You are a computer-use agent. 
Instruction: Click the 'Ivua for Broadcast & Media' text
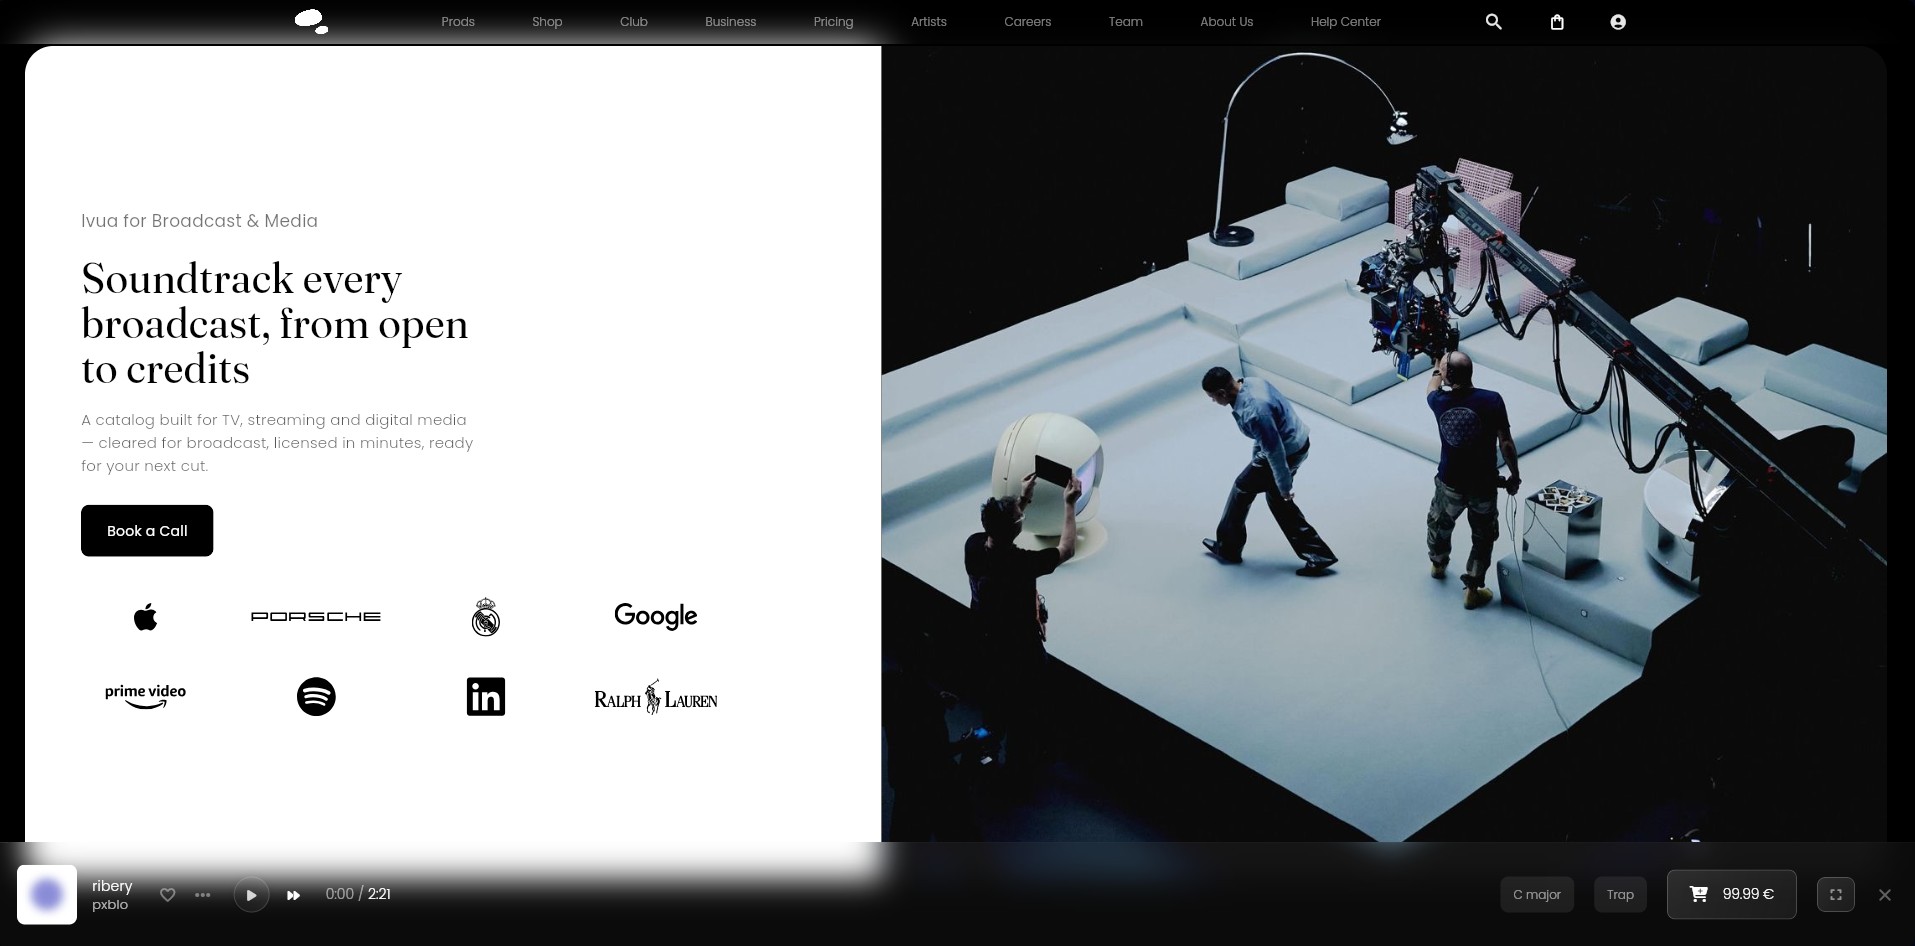tap(200, 221)
